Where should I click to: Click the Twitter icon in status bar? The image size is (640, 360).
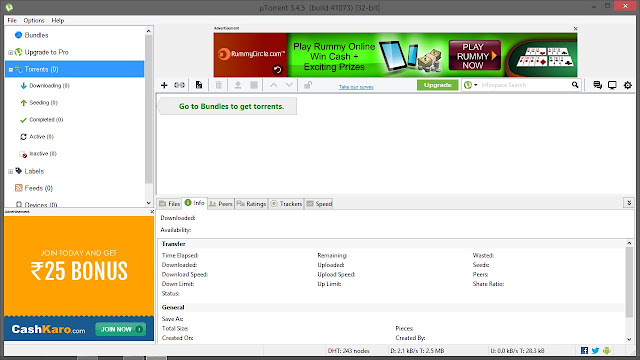(x=596, y=351)
